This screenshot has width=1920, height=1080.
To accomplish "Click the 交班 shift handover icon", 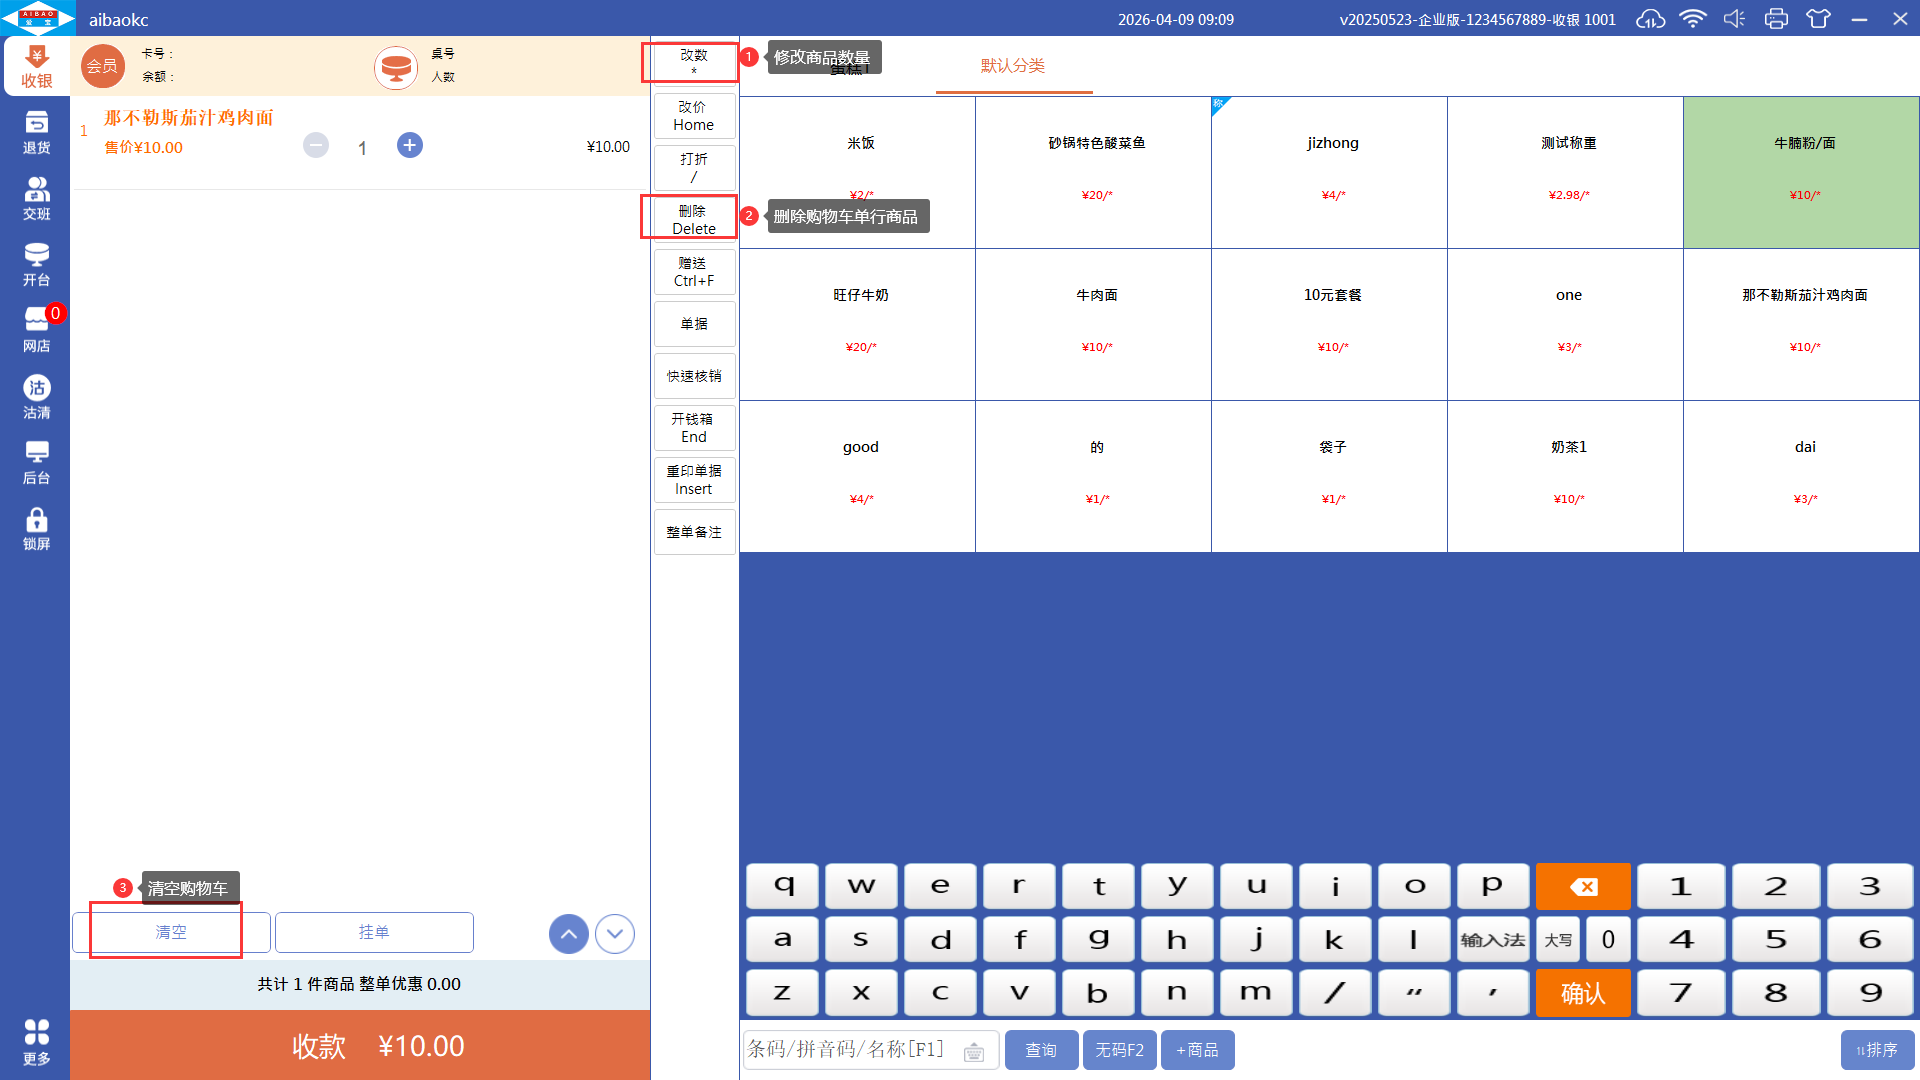I will pos(36,198).
